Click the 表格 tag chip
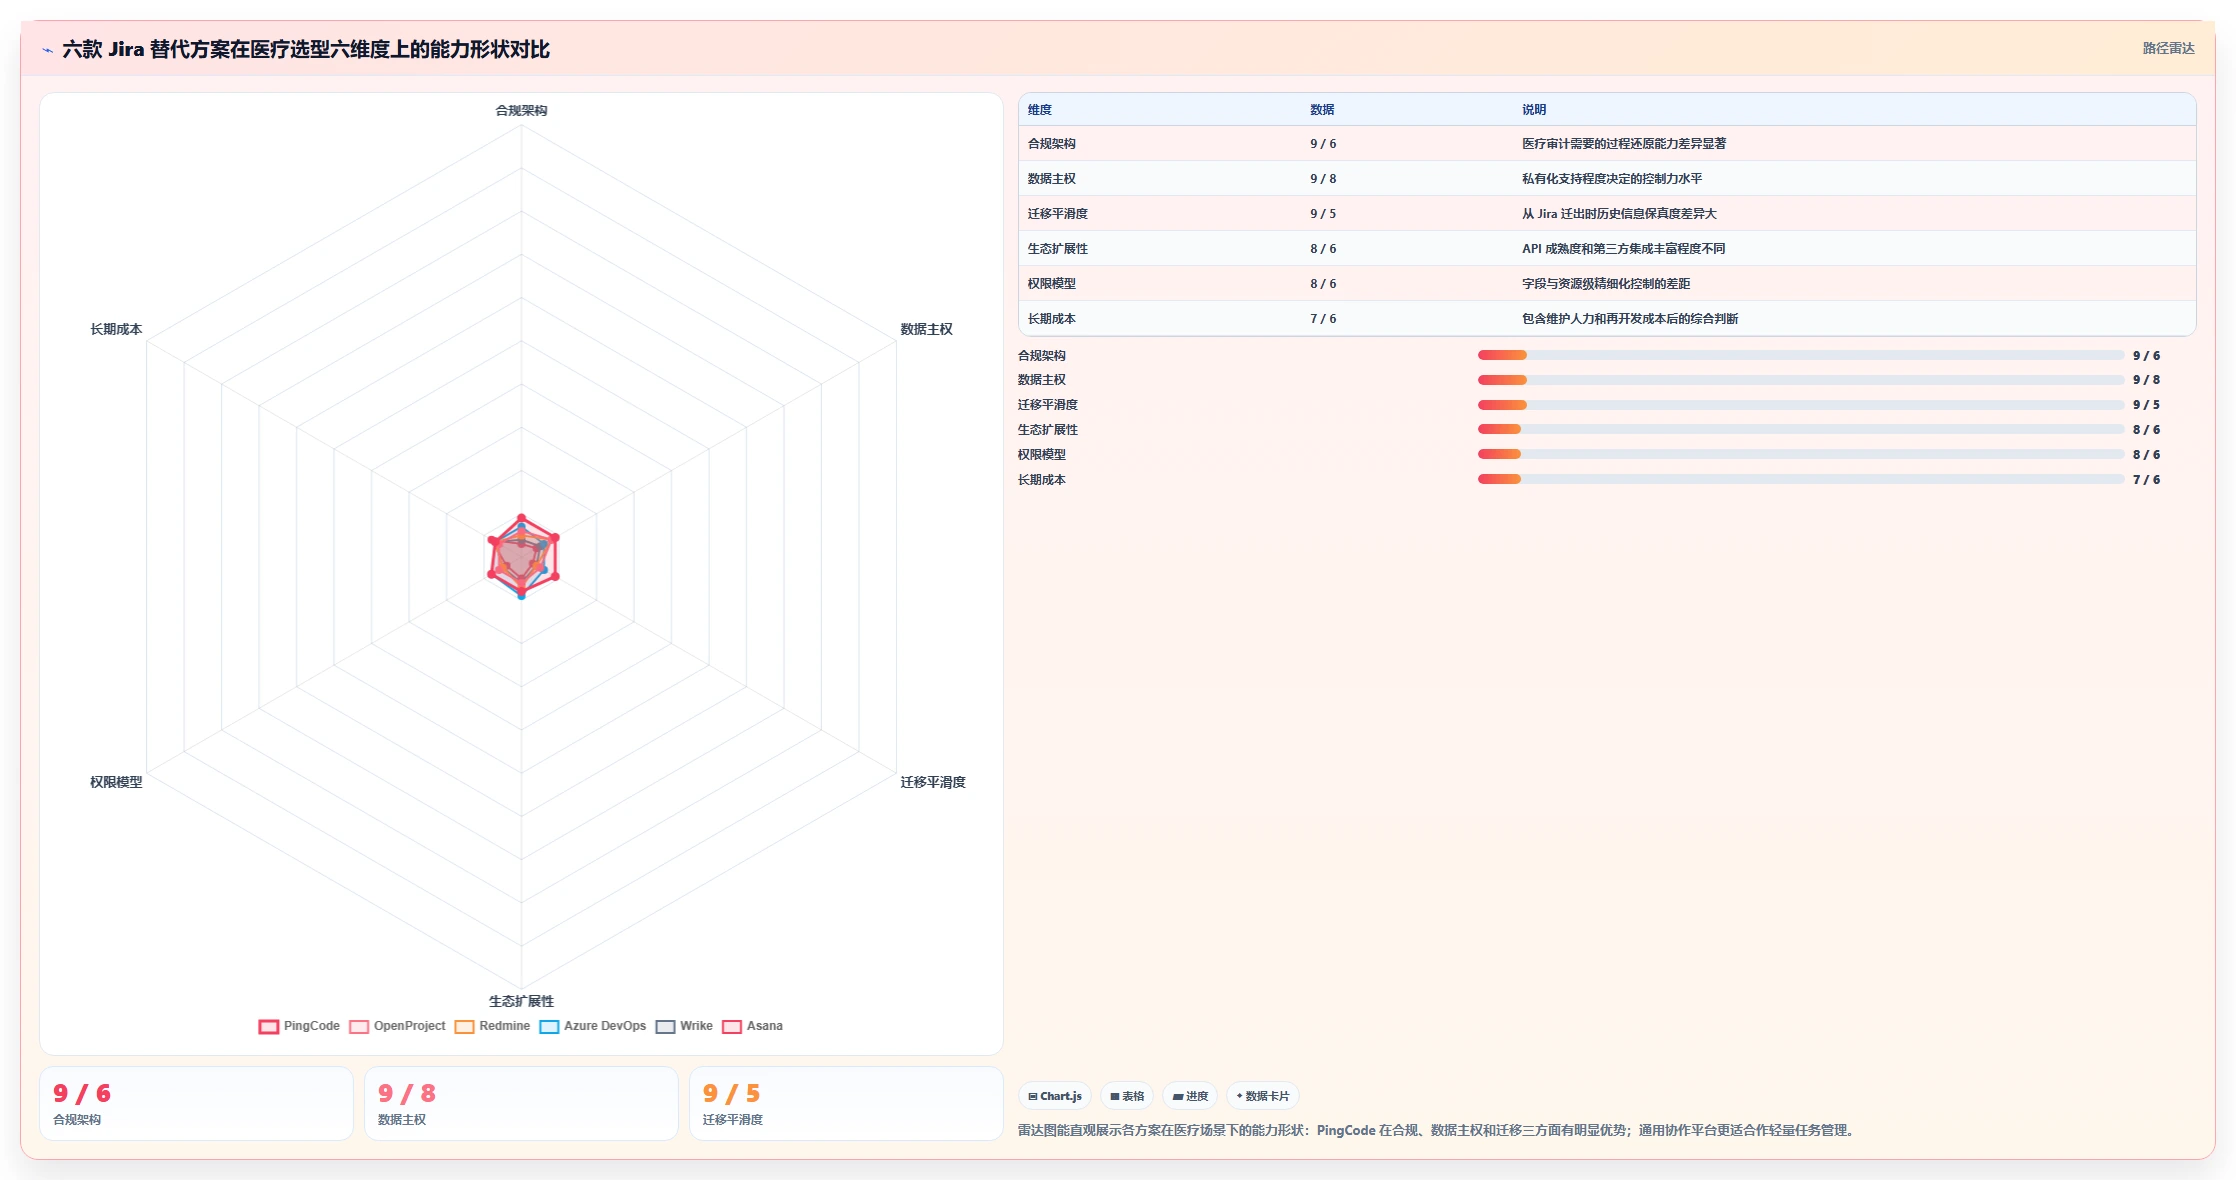The image size is (2236, 1180). coord(1127,1096)
